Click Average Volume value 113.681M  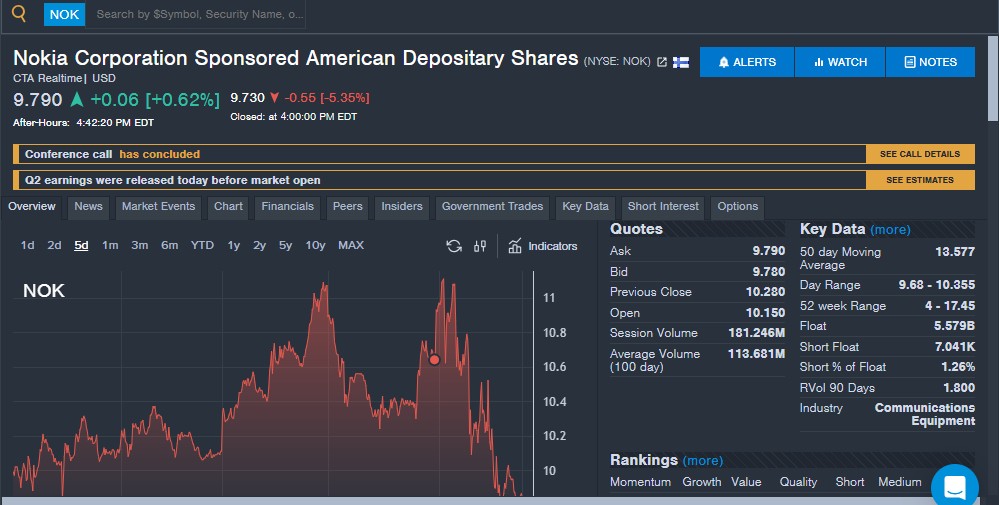coord(756,353)
